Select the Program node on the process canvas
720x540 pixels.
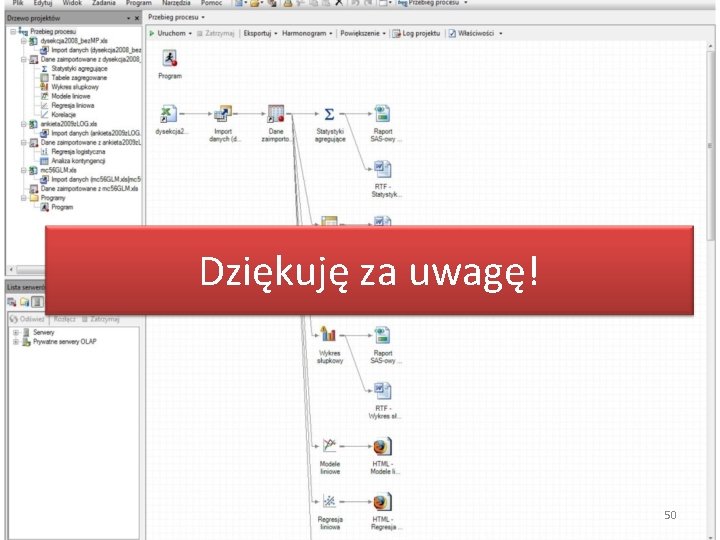tap(170, 64)
